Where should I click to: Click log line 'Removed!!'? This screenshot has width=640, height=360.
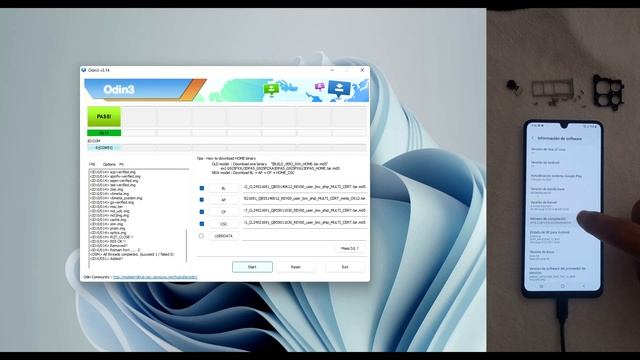coord(108,246)
